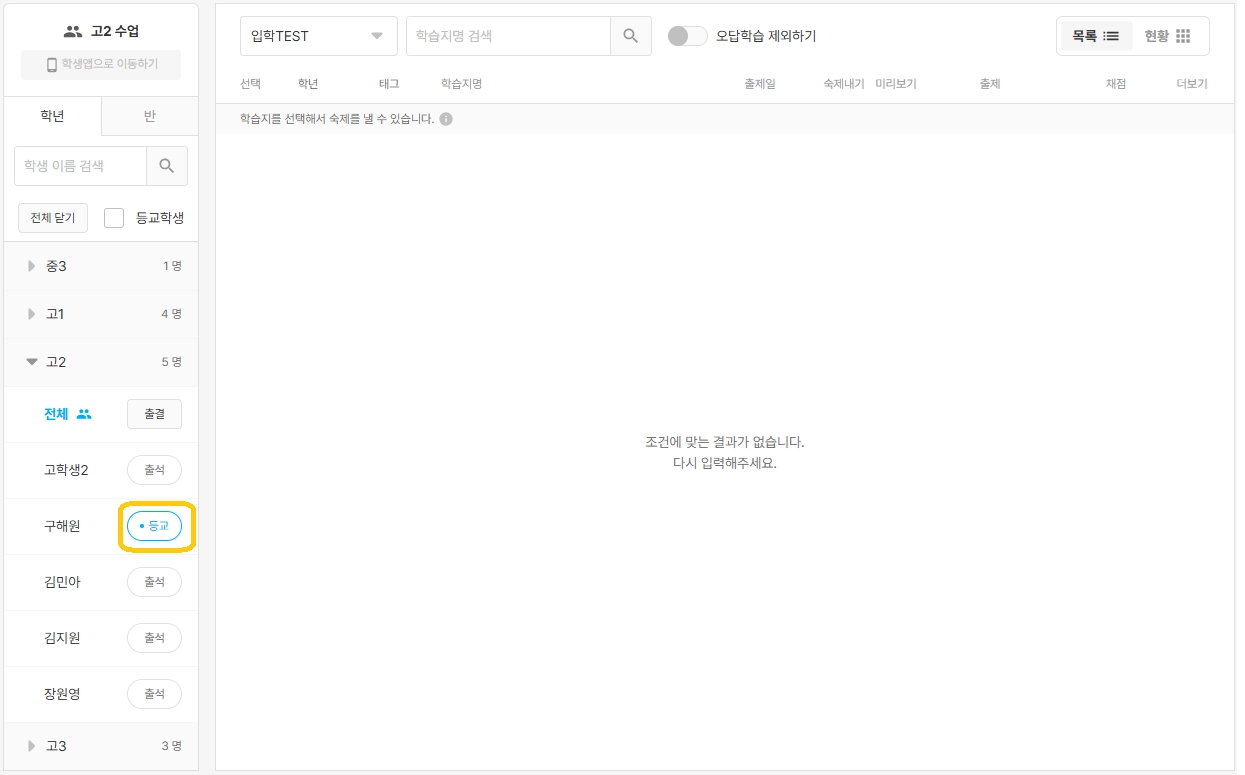Click the worksheet name search magnifier icon
This screenshot has height=775, width=1245.
click(x=630, y=36)
